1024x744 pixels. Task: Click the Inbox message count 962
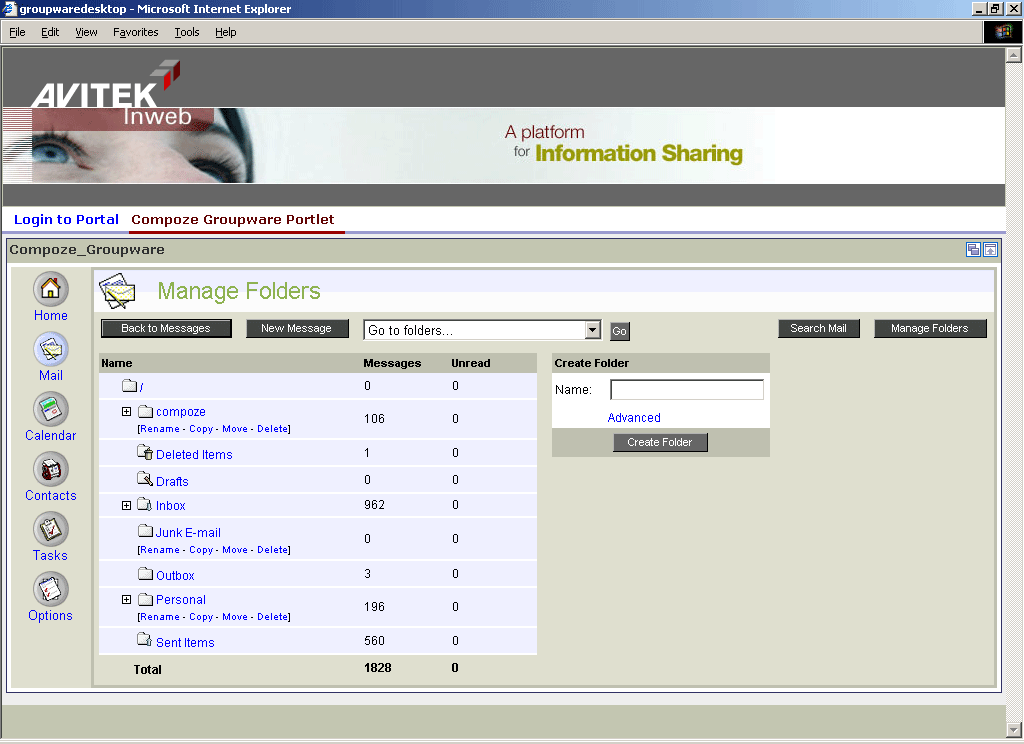(x=374, y=505)
